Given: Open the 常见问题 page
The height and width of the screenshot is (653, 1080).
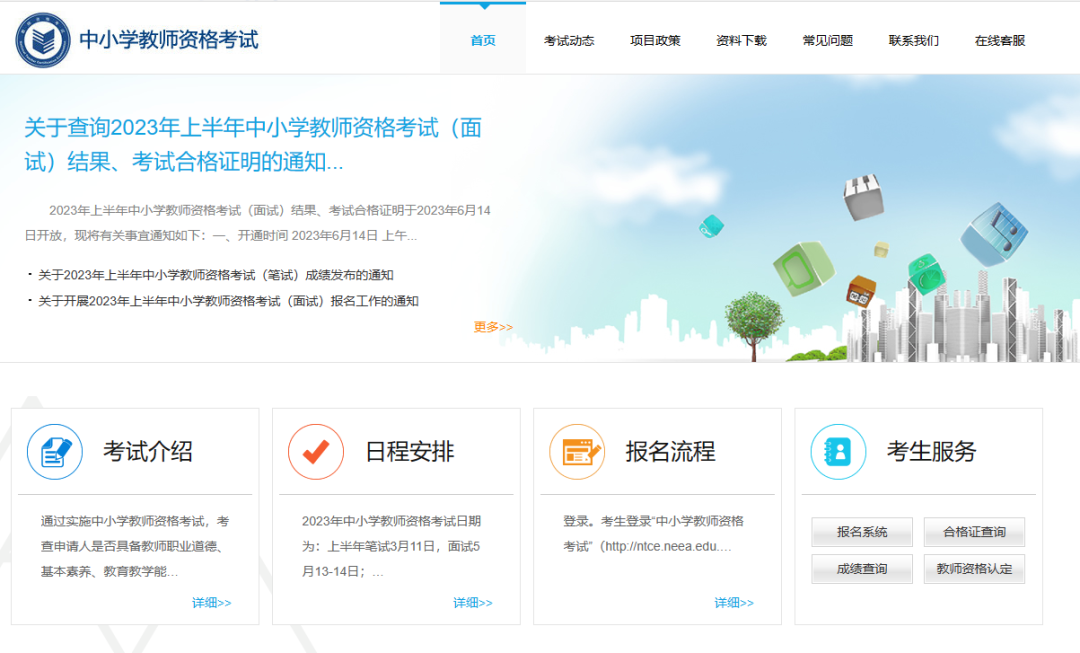Looking at the screenshot, I should pyautogui.click(x=827, y=41).
